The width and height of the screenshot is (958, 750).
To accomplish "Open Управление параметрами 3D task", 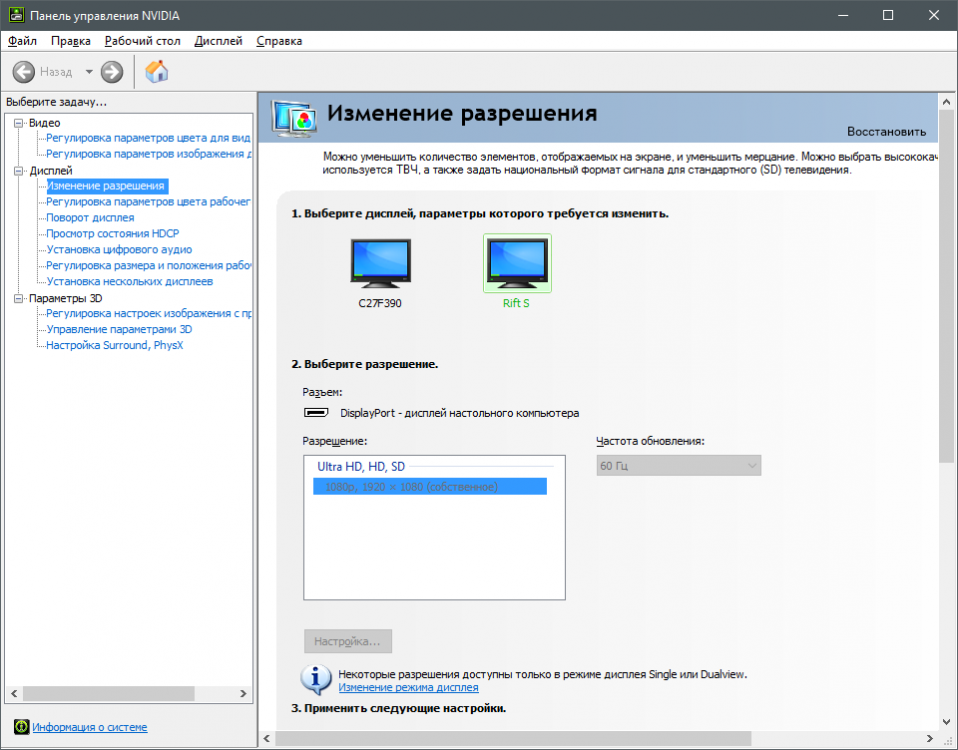I will click(119, 329).
